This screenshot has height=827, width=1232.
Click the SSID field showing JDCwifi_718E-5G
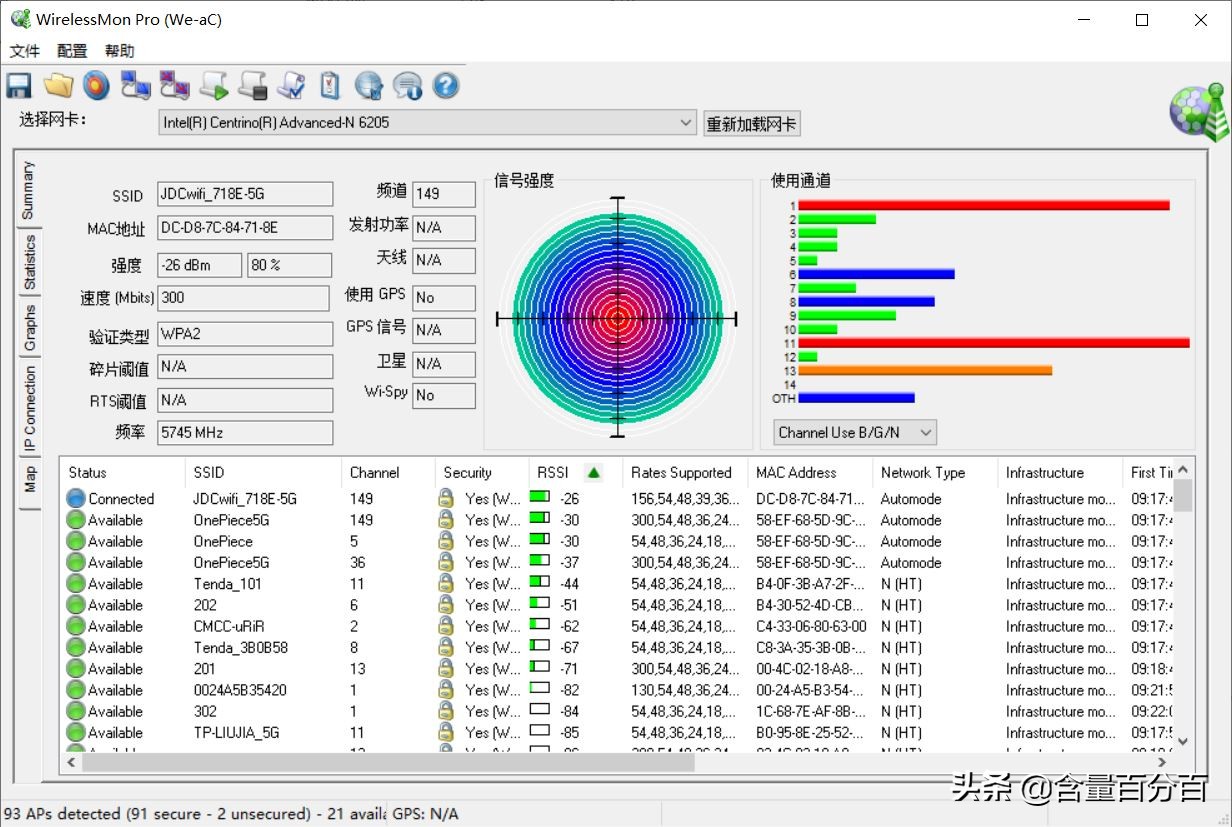point(245,194)
